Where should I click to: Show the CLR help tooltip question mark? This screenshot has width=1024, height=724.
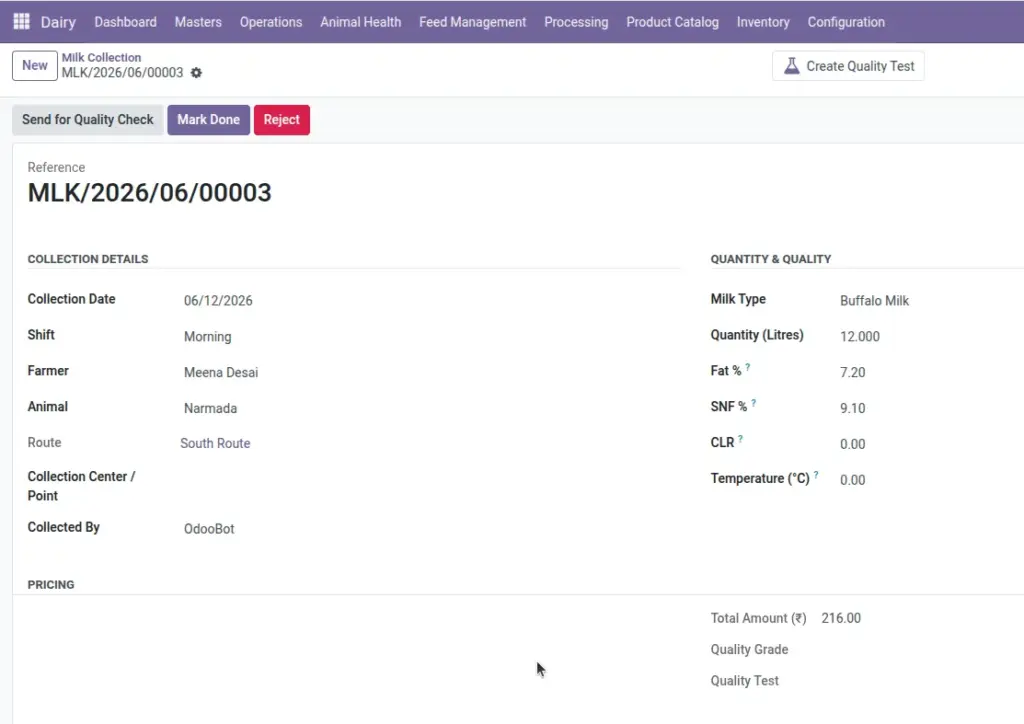[740, 439]
